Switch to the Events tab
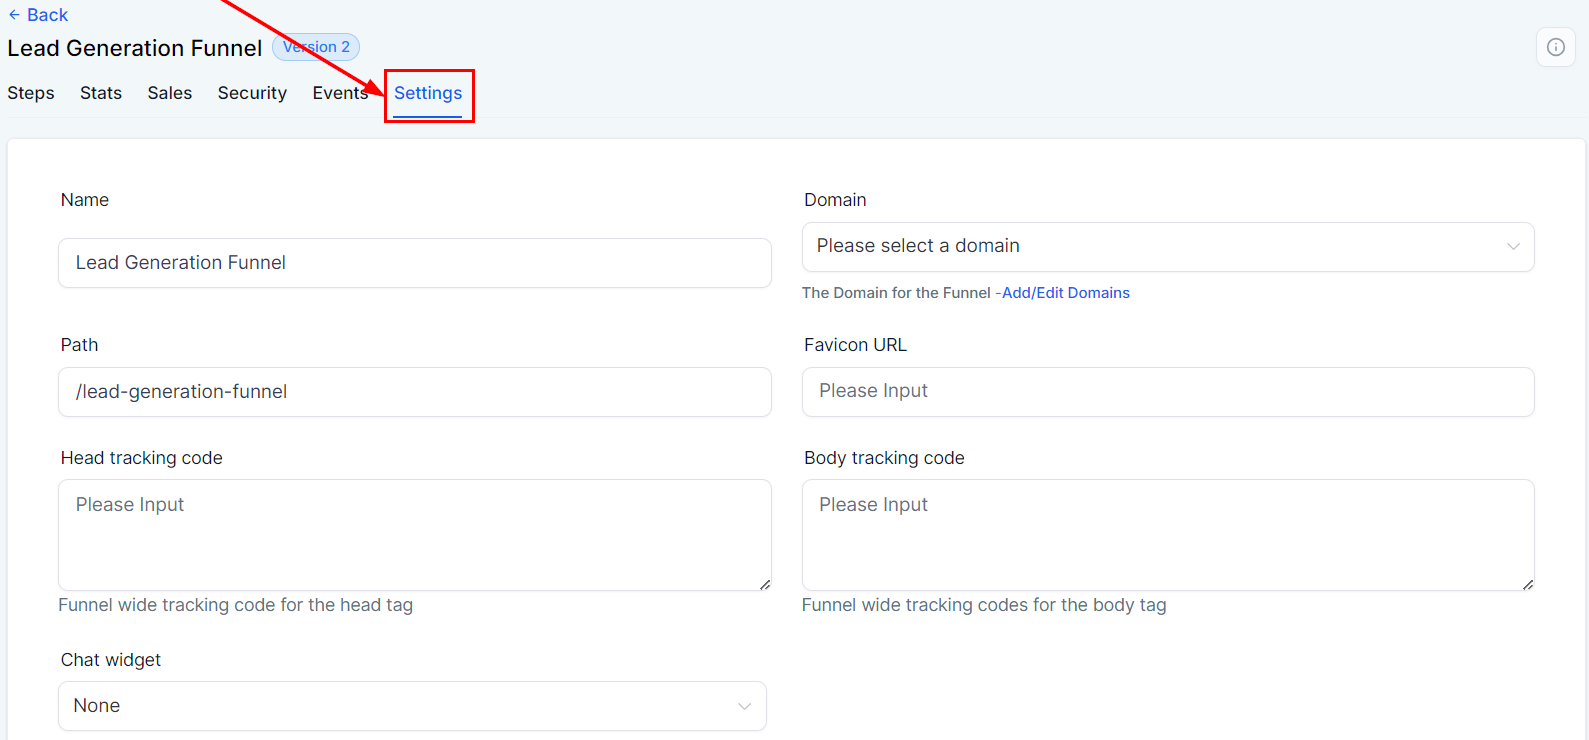Viewport: 1589px width, 740px height. pyautogui.click(x=340, y=93)
